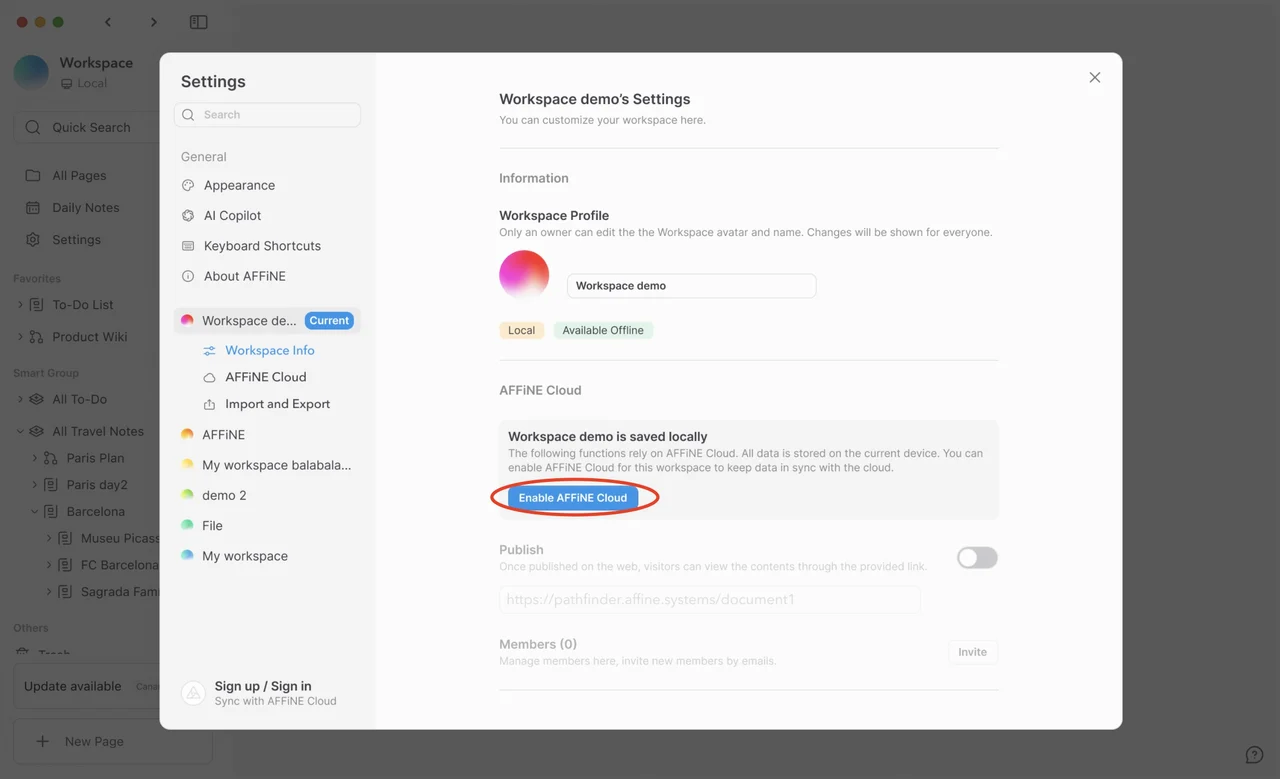Close the Settings dialog
The width and height of the screenshot is (1280, 779).
(1095, 77)
